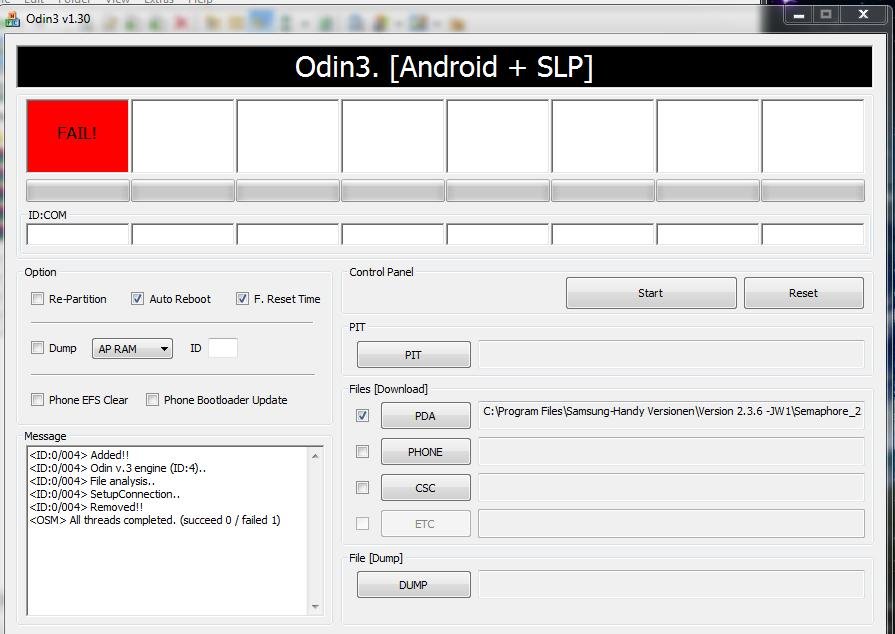Click the progress bar beneath the FAIL! box
The height and width of the screenshot is (634, 895).
[x=78, y=191]
